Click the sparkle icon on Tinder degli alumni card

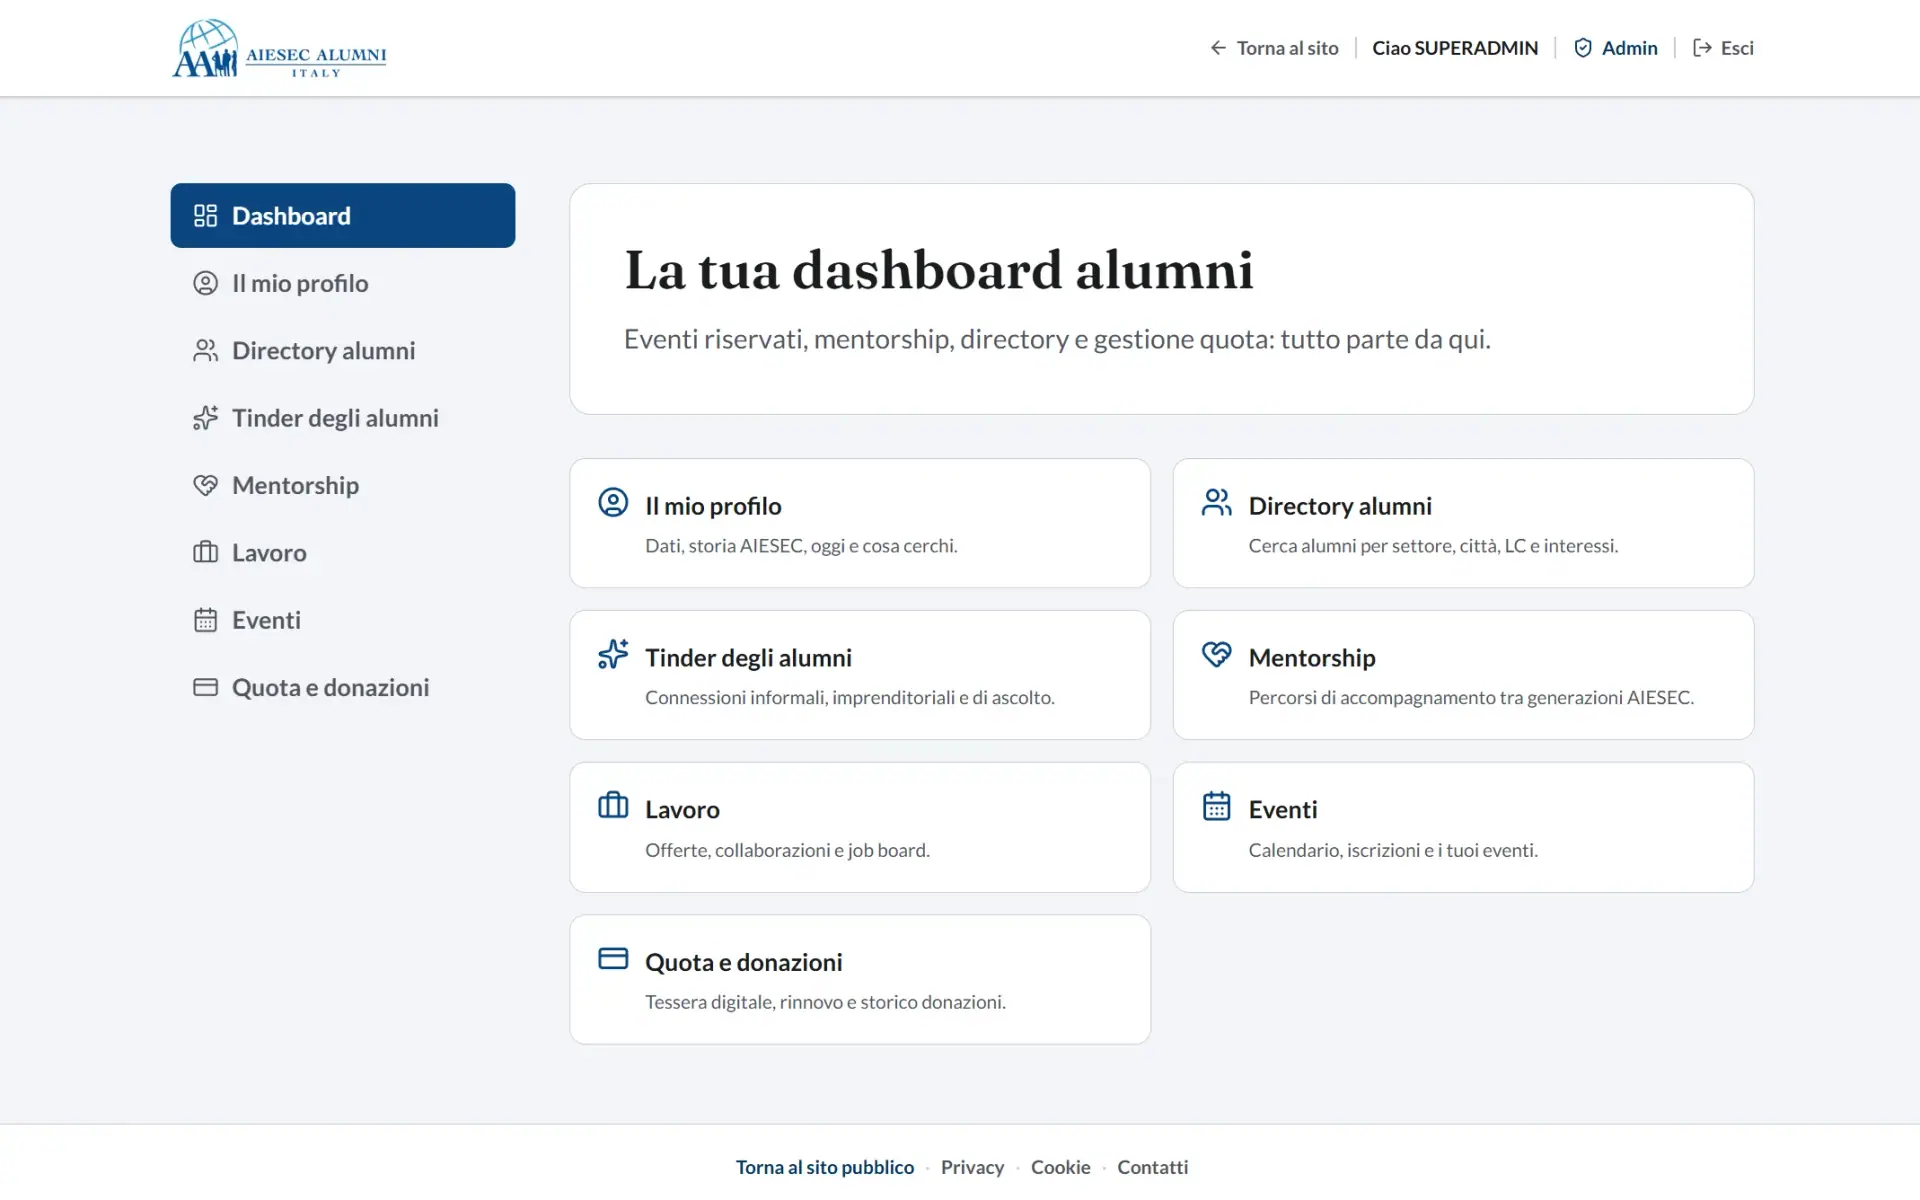[613, 654]
